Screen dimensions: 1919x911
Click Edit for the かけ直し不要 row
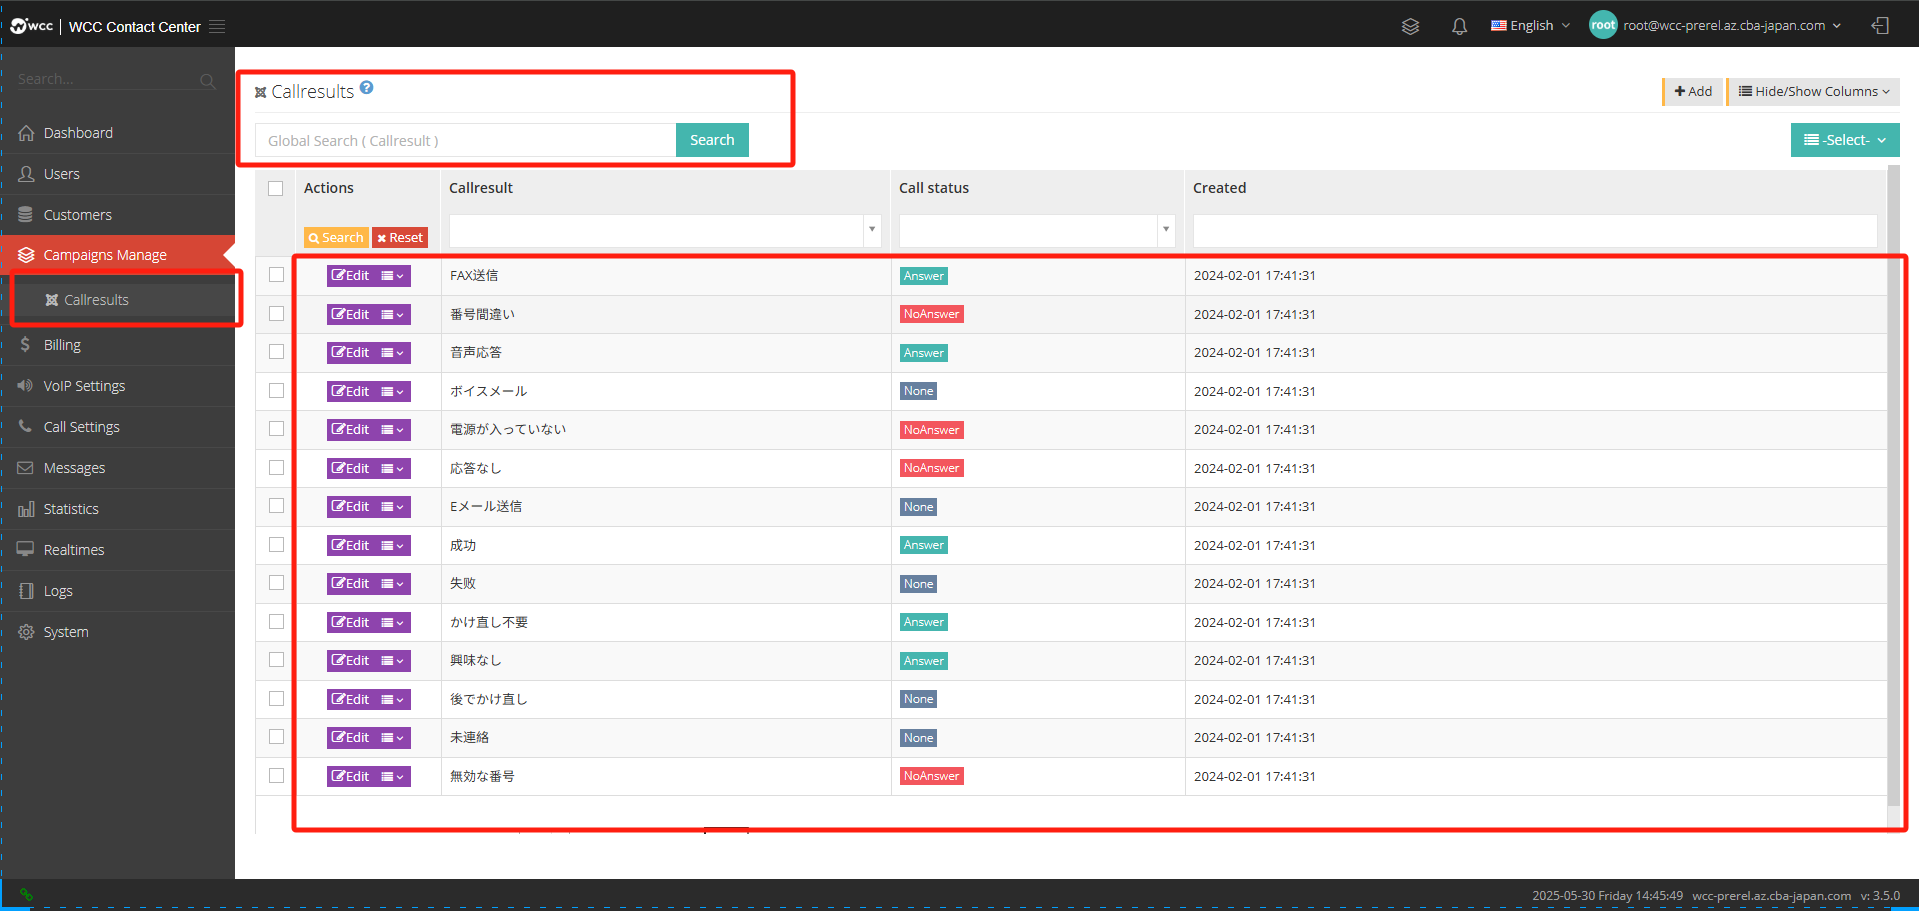[351, 622]
